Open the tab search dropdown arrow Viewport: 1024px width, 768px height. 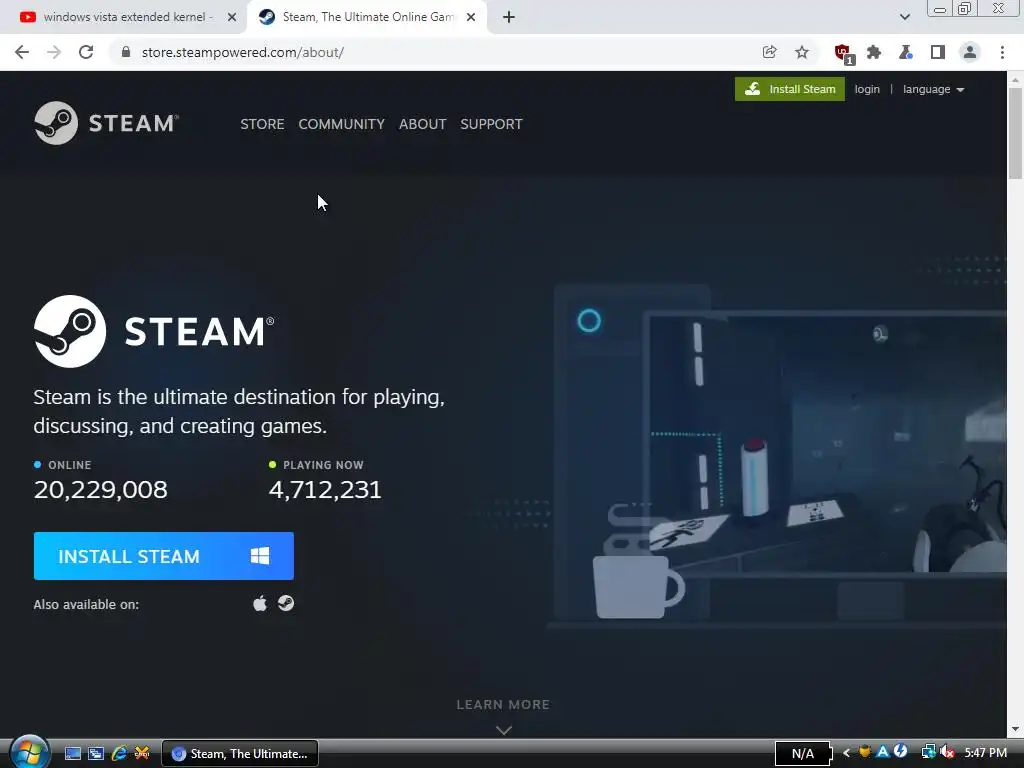pos(904,17)
